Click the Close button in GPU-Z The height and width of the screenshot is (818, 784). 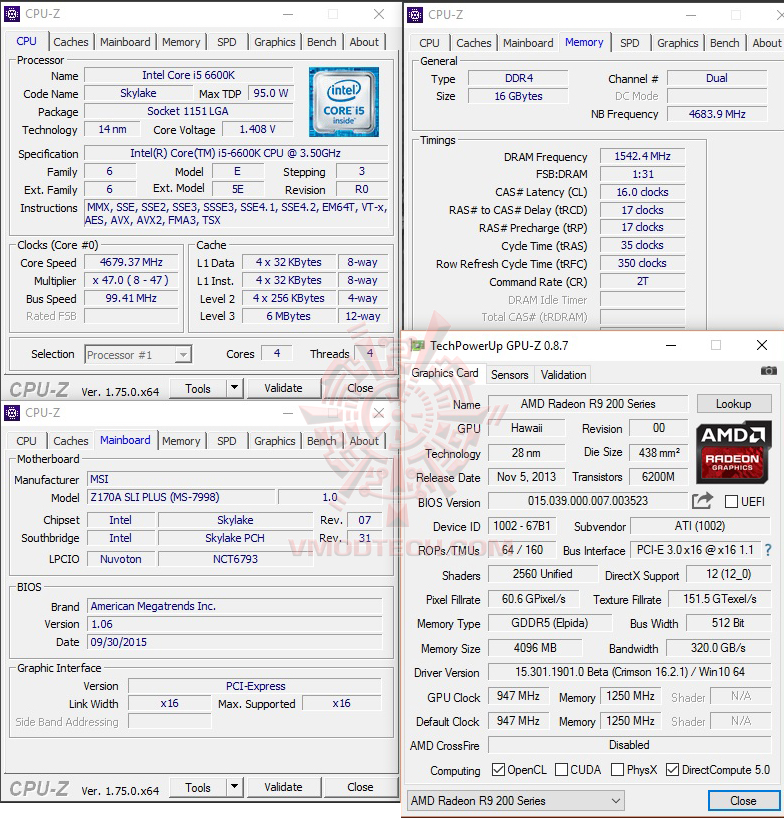coord(743,800)
